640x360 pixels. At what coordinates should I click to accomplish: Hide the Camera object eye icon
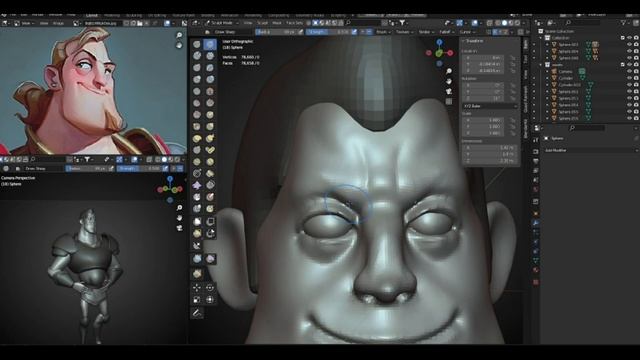(x=629, y=71)
